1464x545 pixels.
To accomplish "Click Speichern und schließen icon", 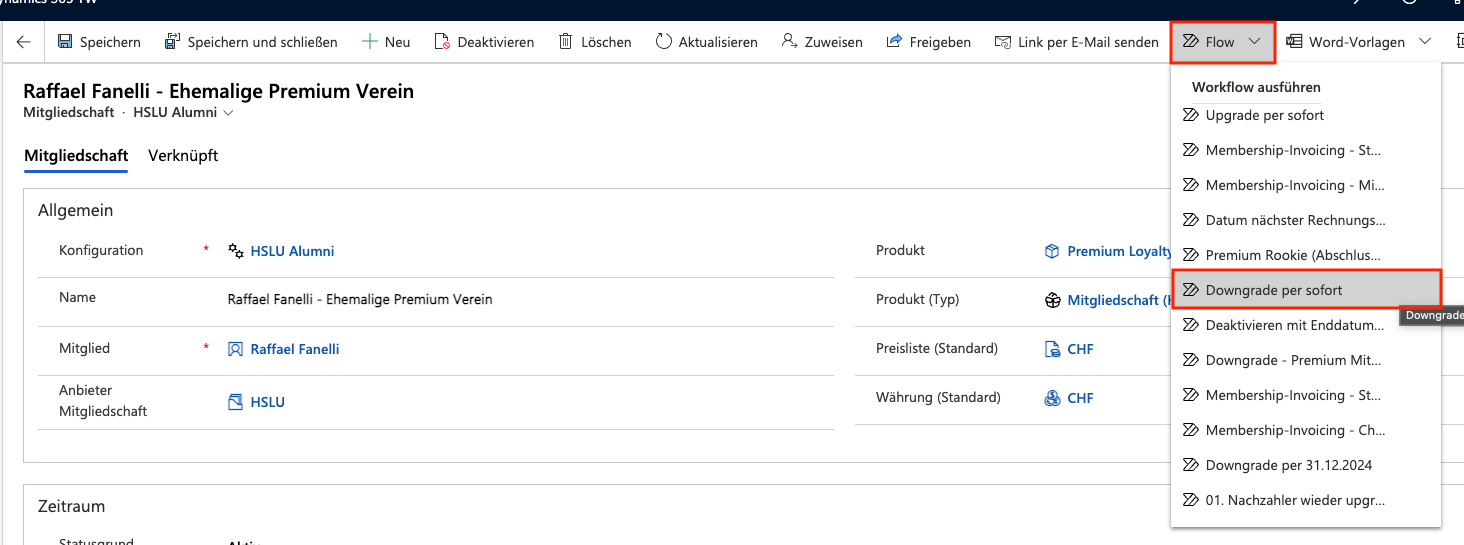I will [170, 42].
